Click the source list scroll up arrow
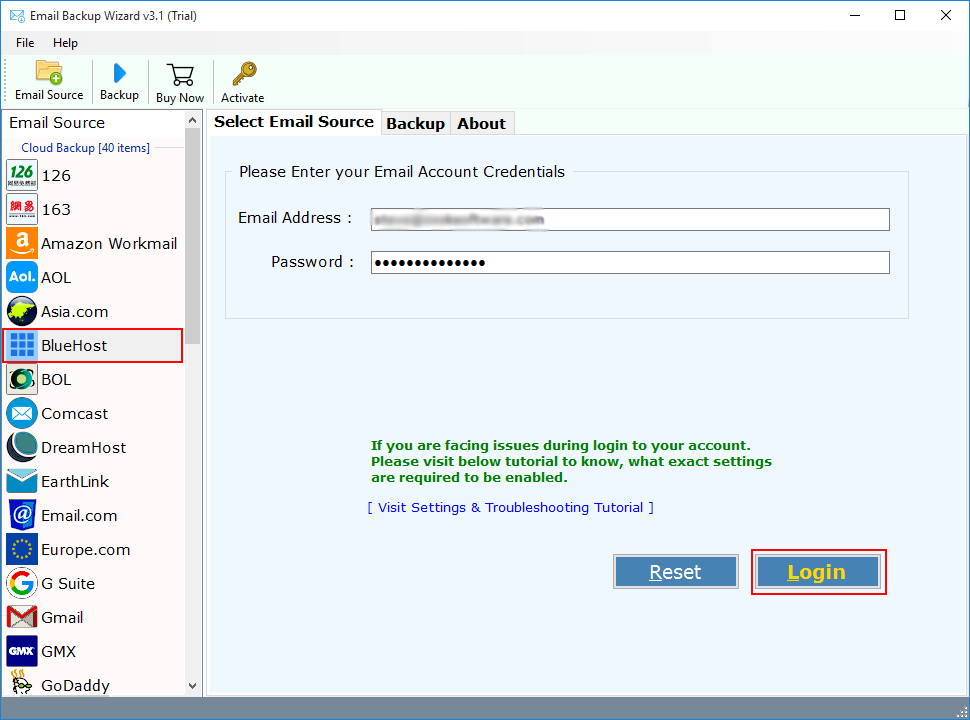 (192, 121)
